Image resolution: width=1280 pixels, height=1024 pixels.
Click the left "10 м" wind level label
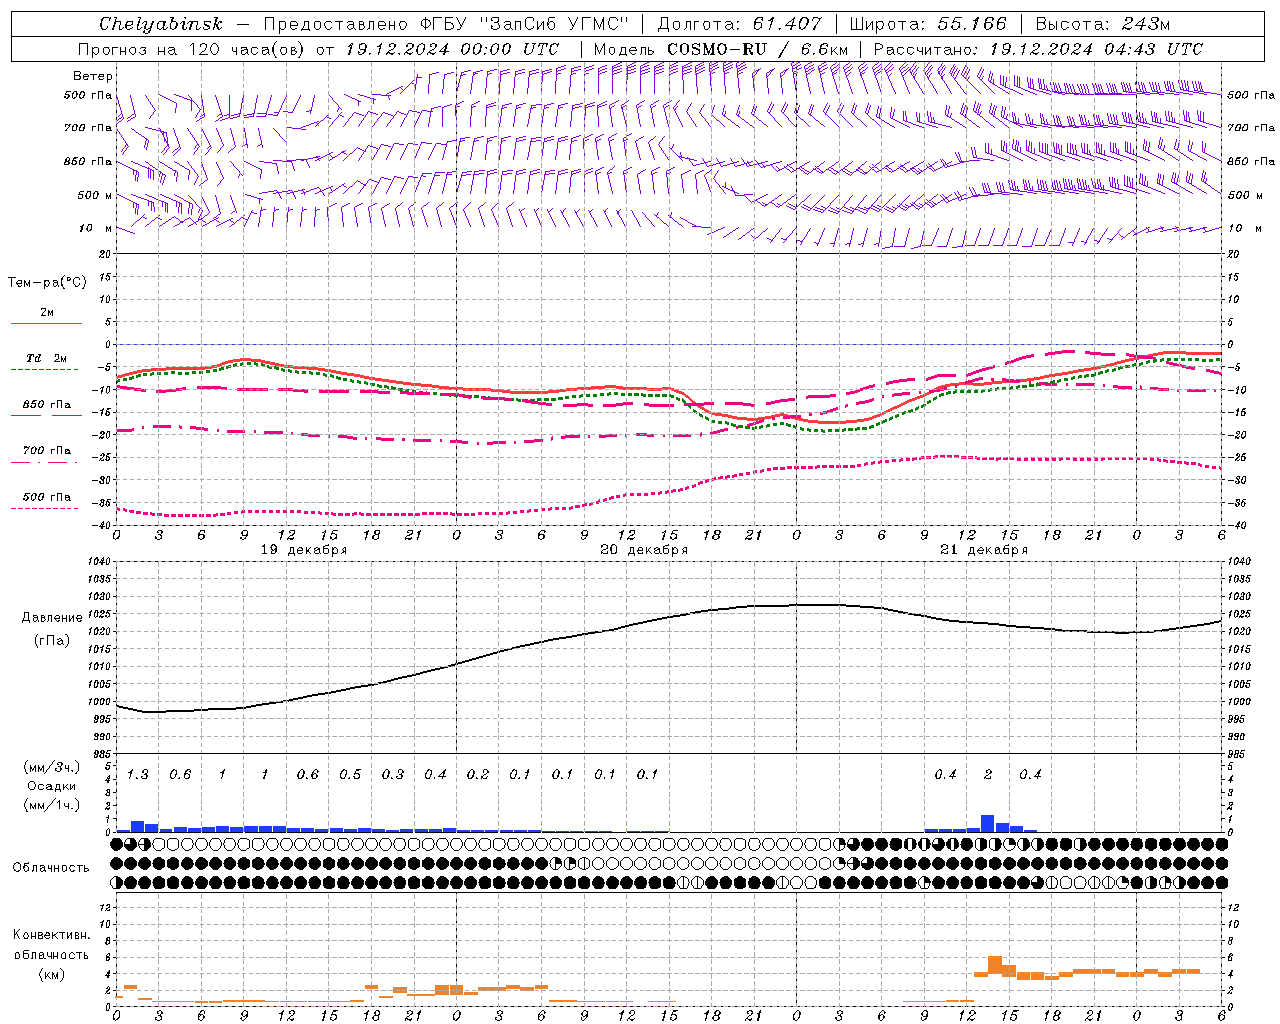point(95,228)
